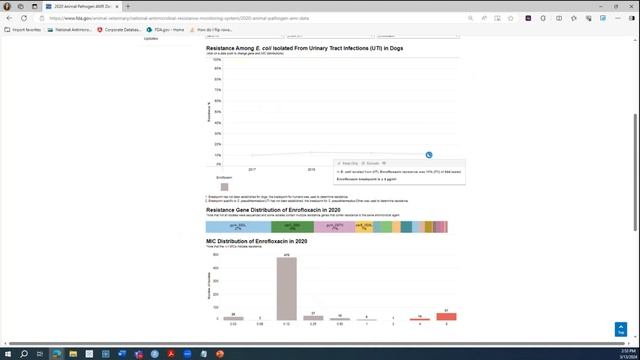Open the Import favorites bookmark
The image size is (640, 360).
click(x=22, y=30)
